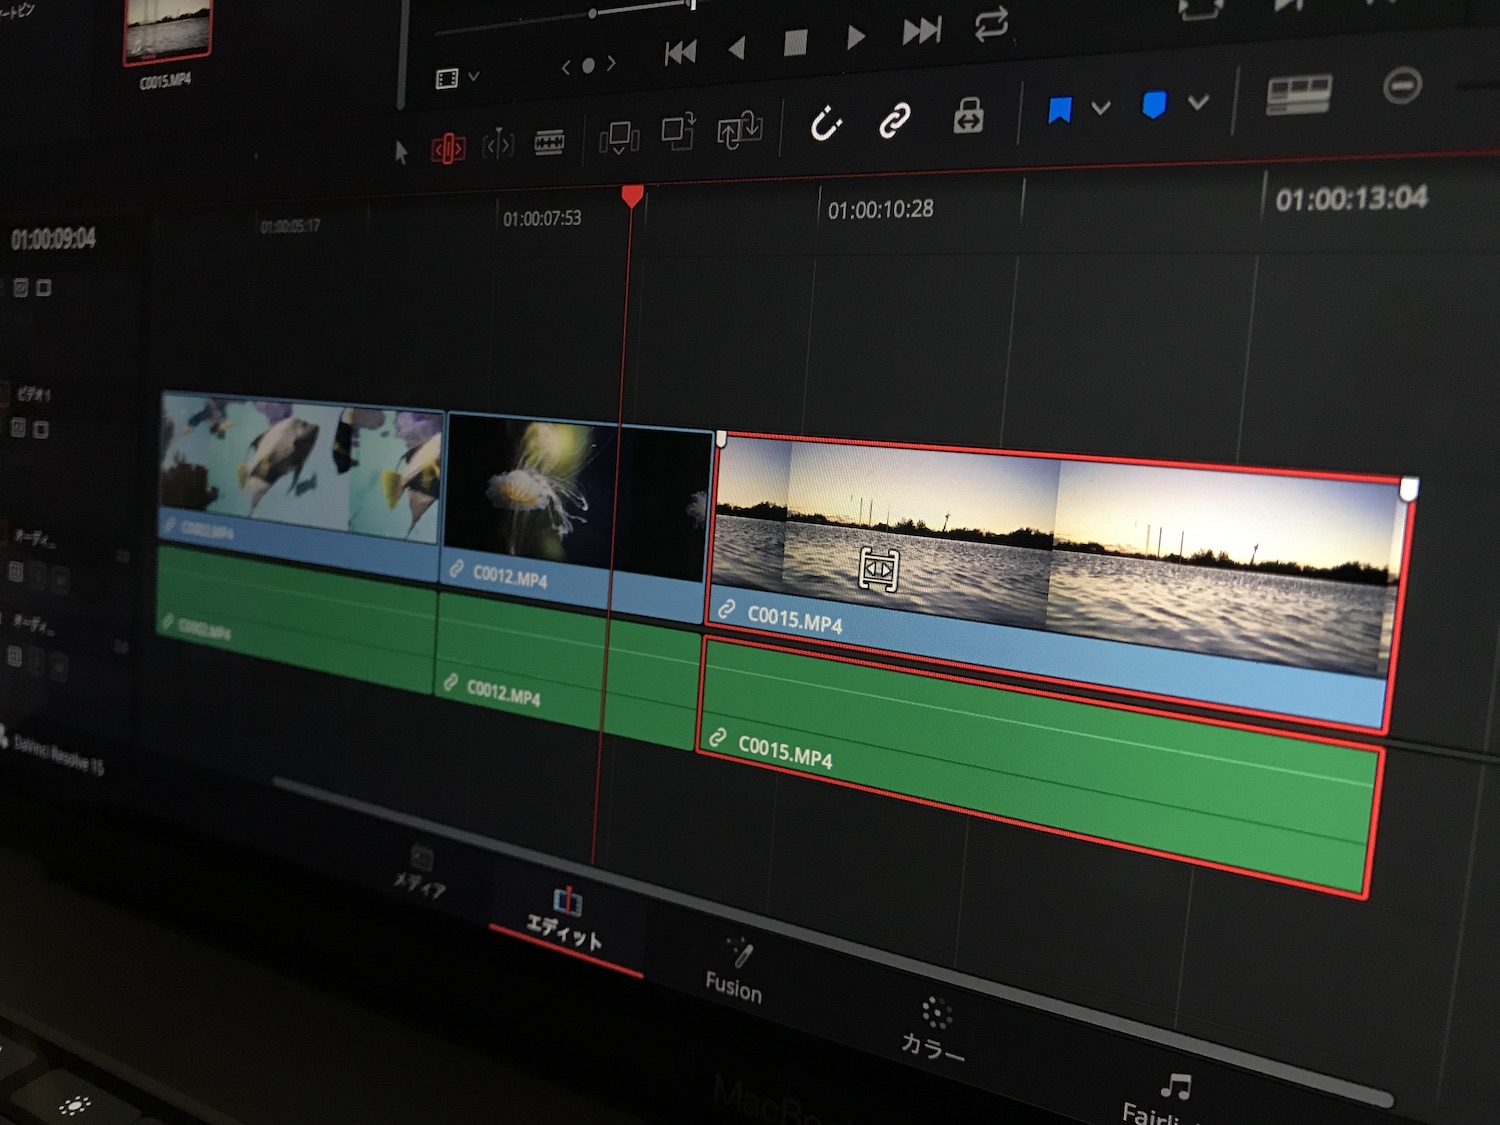Add a blue flag to the clip
Screen dimensions: 1500x1125
point(1060,109)
